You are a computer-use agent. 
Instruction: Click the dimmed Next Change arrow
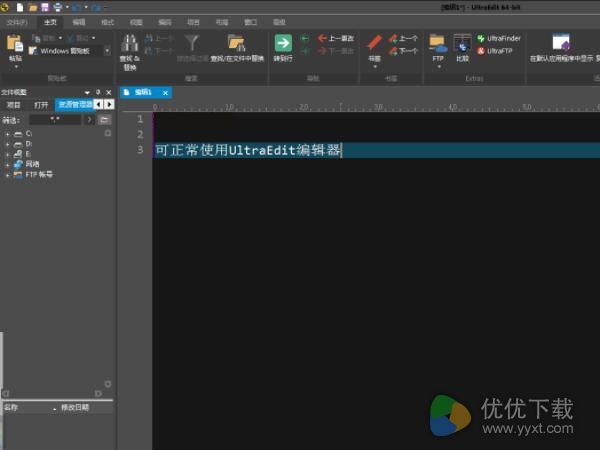(322, 51)
